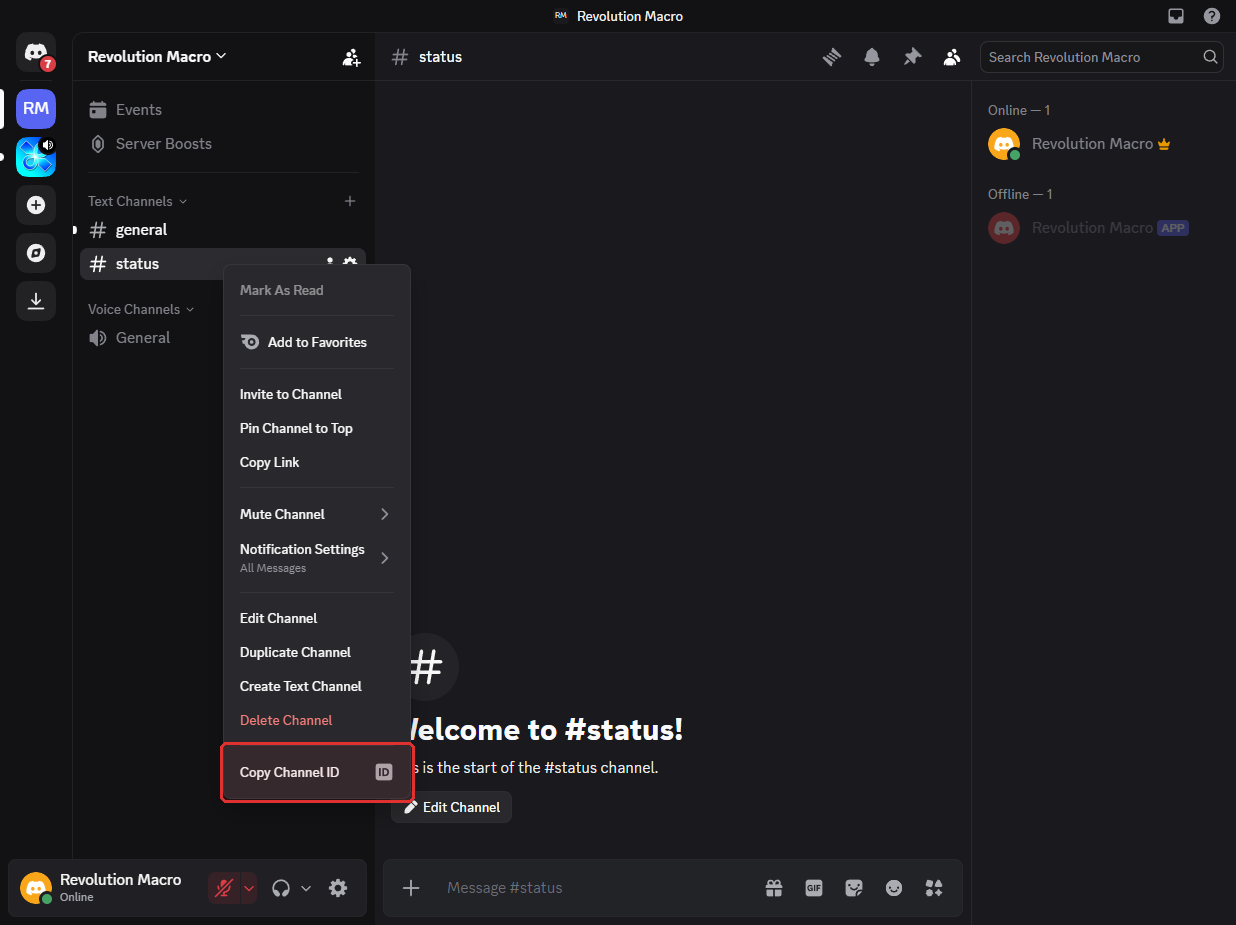Open Discord direct messages home icon
The image size is (1236, 925).
tap(36, 52)
